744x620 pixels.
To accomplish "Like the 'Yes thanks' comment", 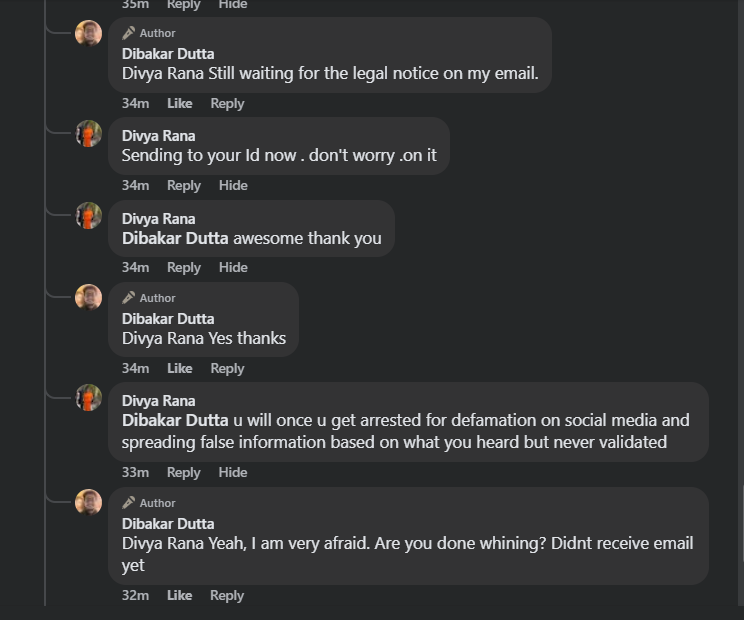I will coord(180,368).
